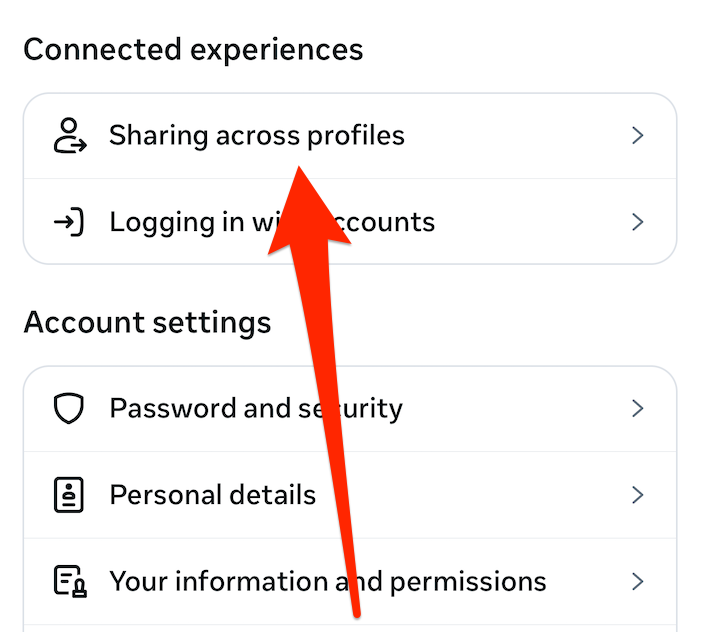The height and width of the screenshot is (632, 702).
Task: Click the chevron next to Password and security
Action: pos(638,408)
